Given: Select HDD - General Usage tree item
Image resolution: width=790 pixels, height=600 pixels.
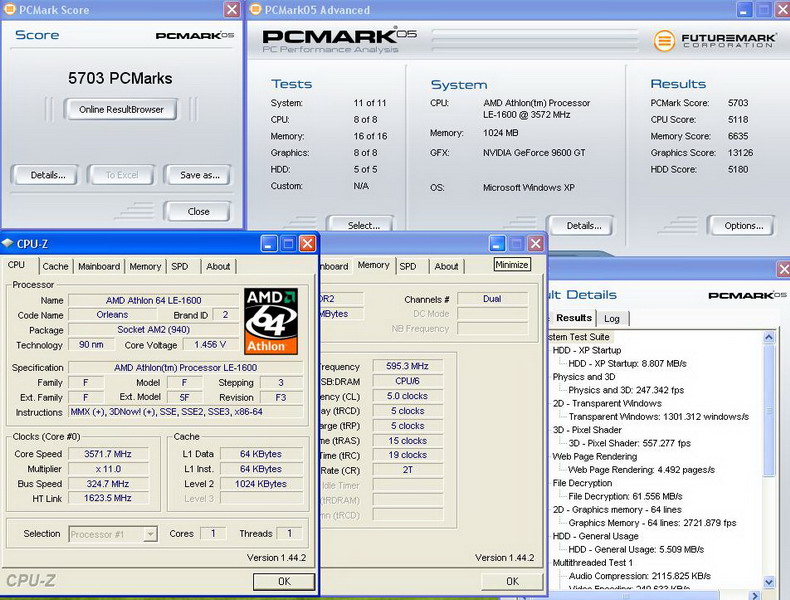Looking at the screenshot, I should [x=595, y=536].
